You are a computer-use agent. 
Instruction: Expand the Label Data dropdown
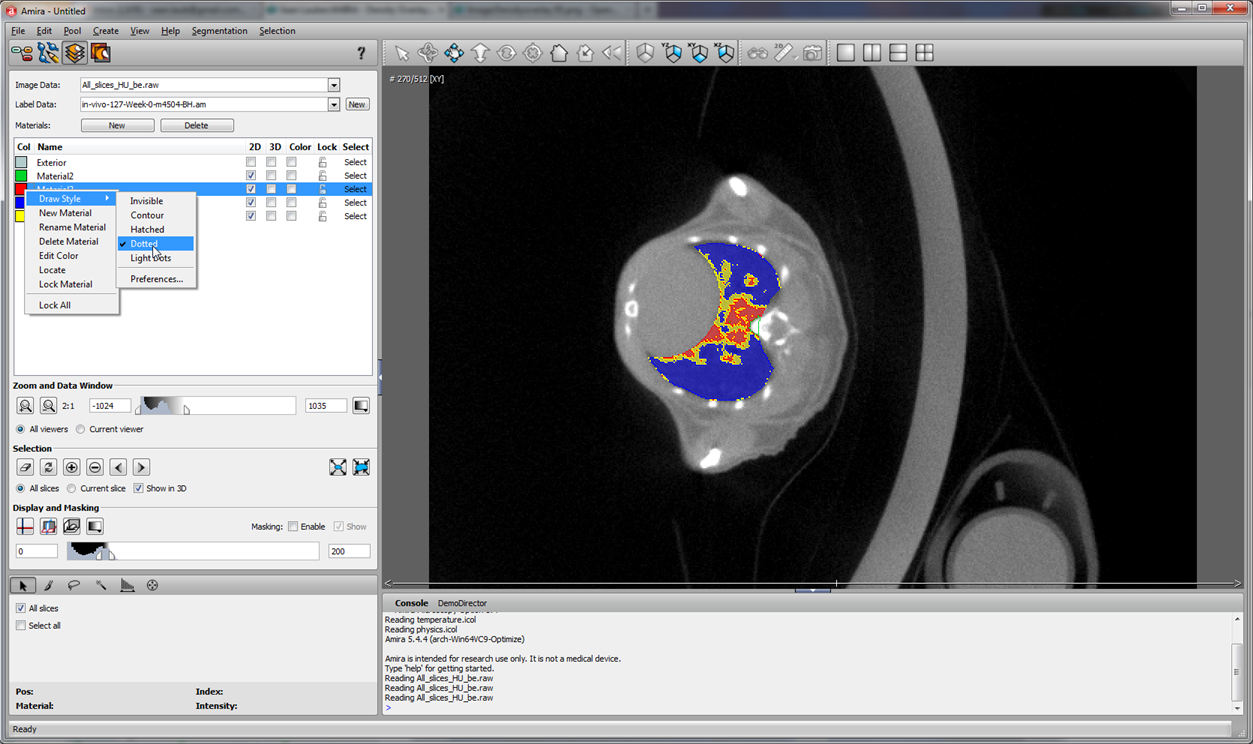pos(334,105)
